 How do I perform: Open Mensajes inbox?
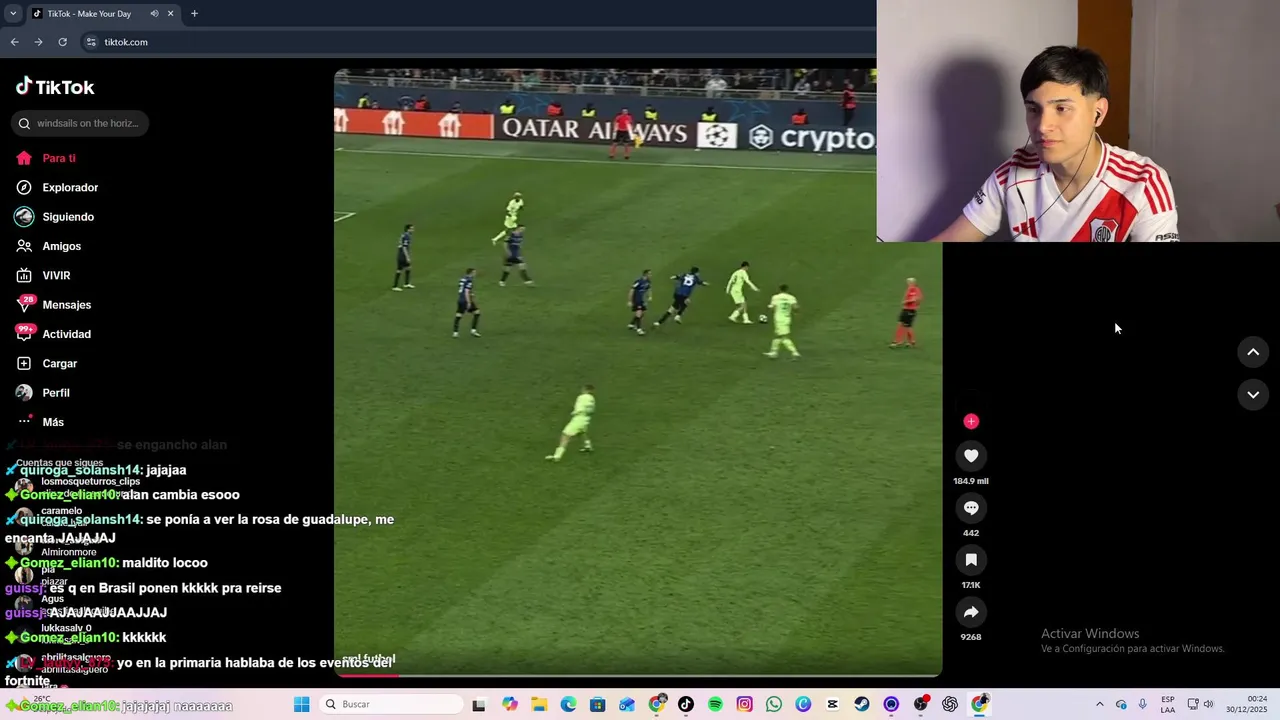point(54,305)
